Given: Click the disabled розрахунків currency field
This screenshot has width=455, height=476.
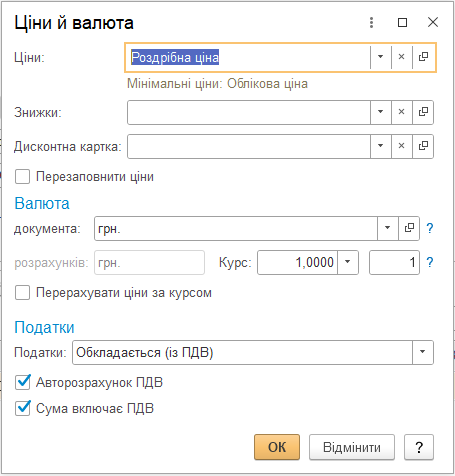Looking at the screenshot, I should click(149, 263).
